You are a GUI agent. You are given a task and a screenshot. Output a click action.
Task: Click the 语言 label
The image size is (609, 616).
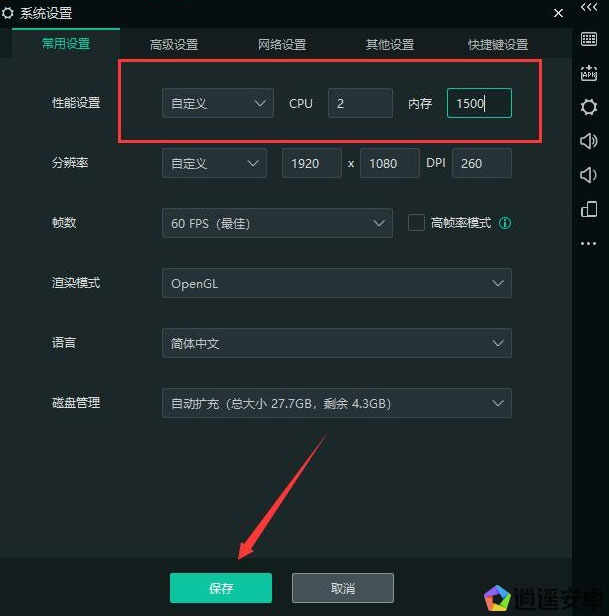pos(64,343)
